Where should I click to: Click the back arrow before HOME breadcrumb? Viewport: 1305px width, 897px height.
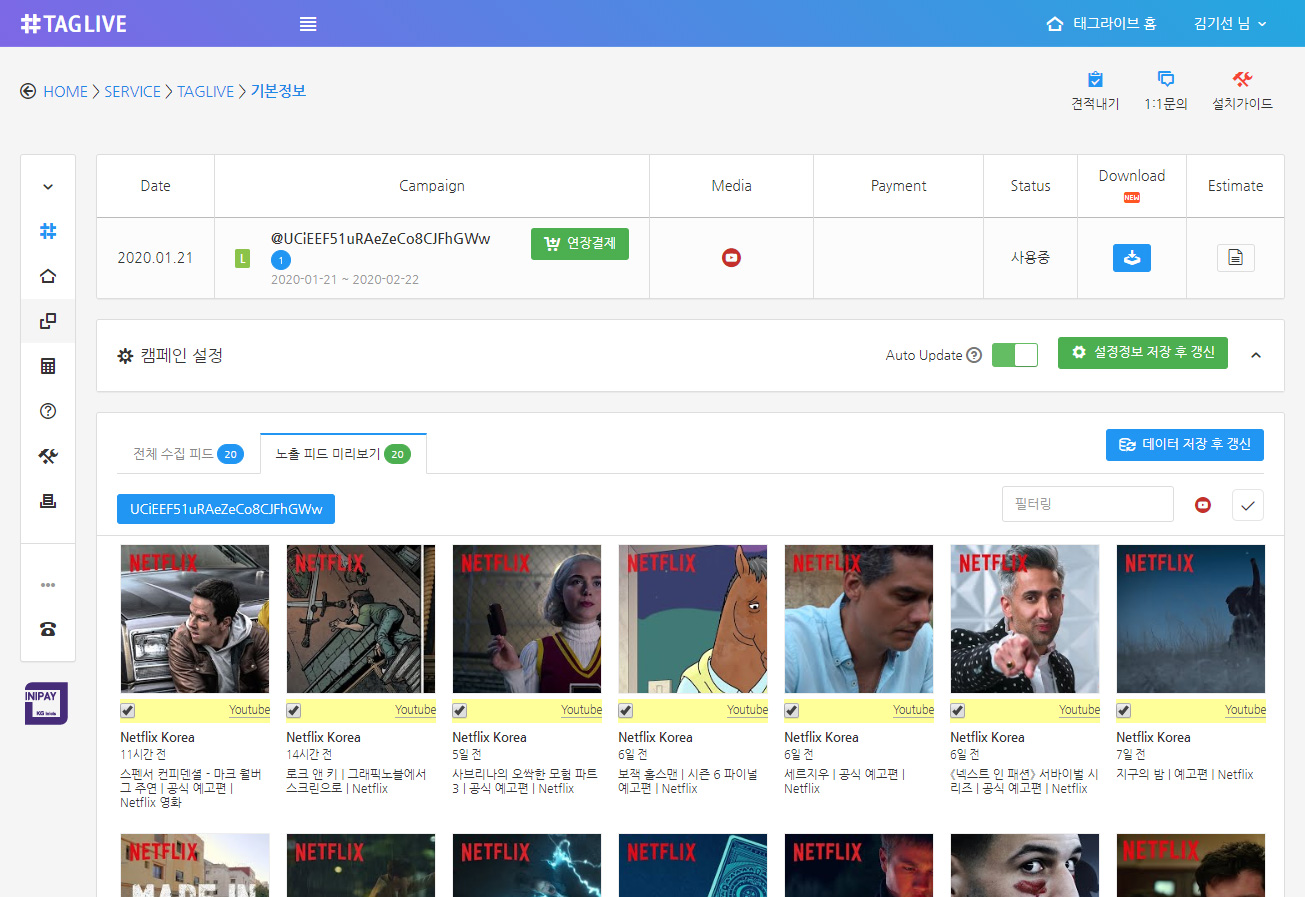(x=28, y=91)
